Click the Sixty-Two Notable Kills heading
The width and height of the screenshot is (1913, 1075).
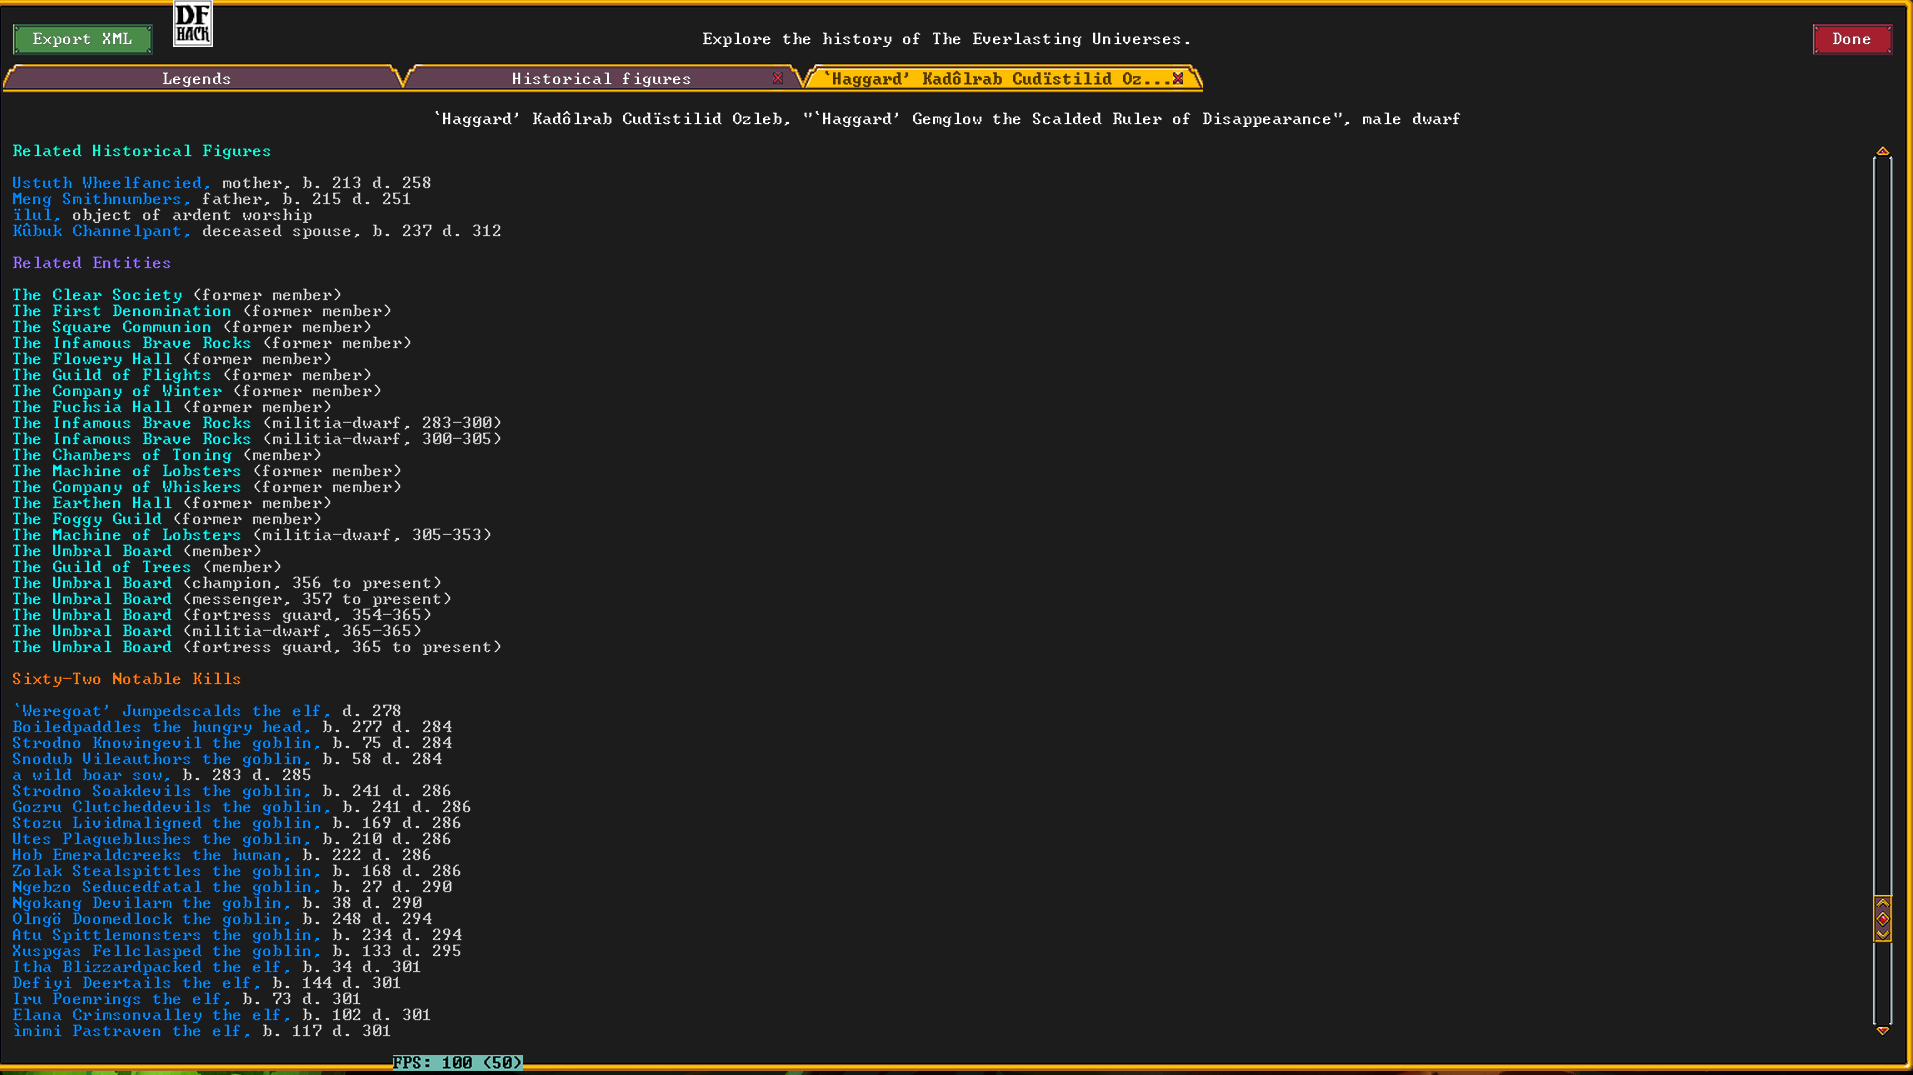[x=127, y=679]
